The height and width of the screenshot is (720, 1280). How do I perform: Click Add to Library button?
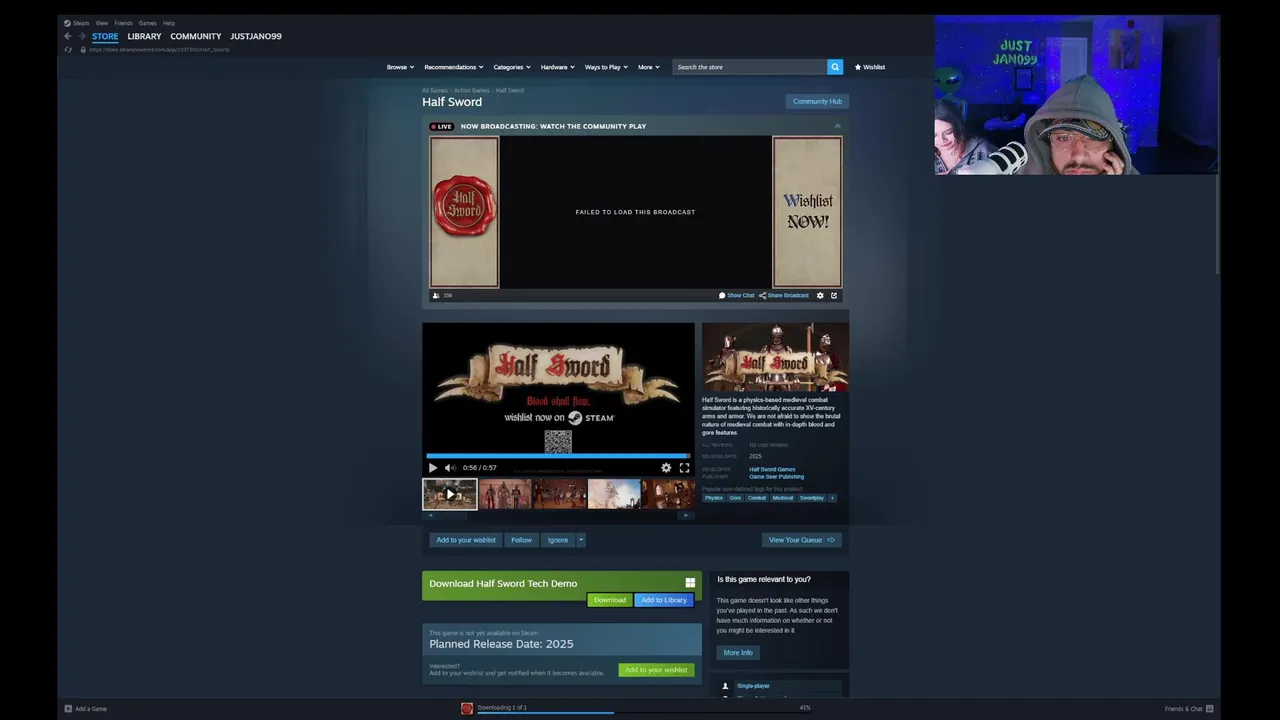coord(664,600)
